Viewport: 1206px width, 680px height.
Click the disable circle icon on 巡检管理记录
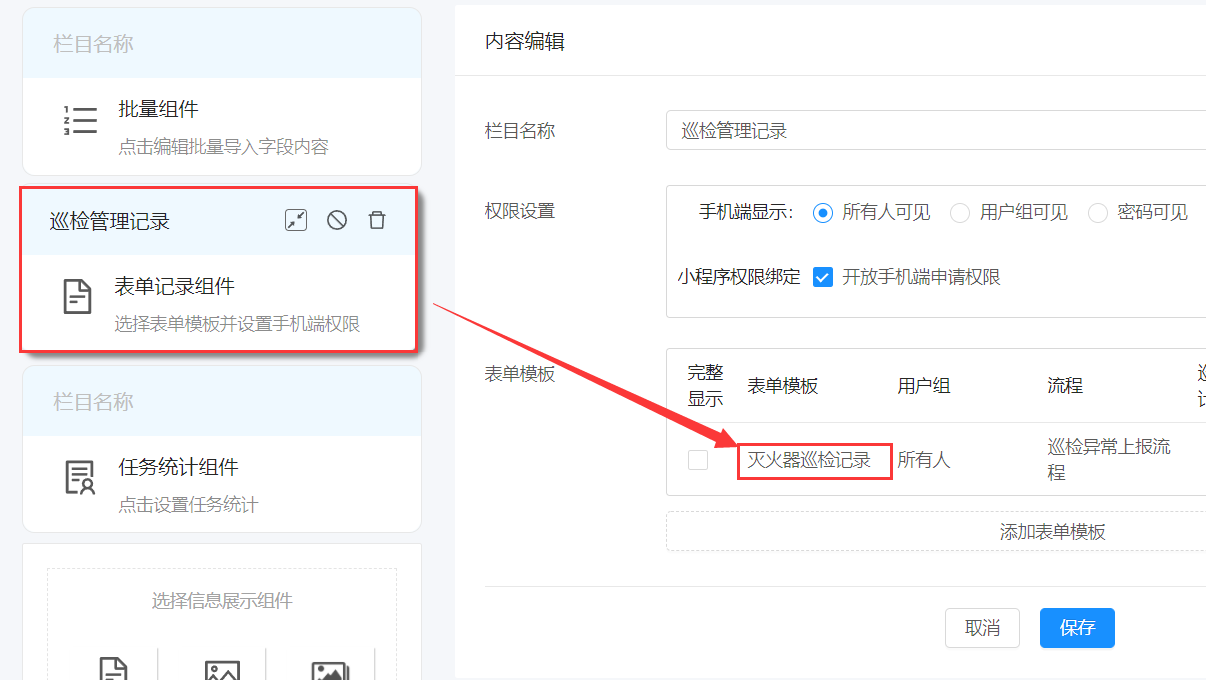[x=336, y=220]
